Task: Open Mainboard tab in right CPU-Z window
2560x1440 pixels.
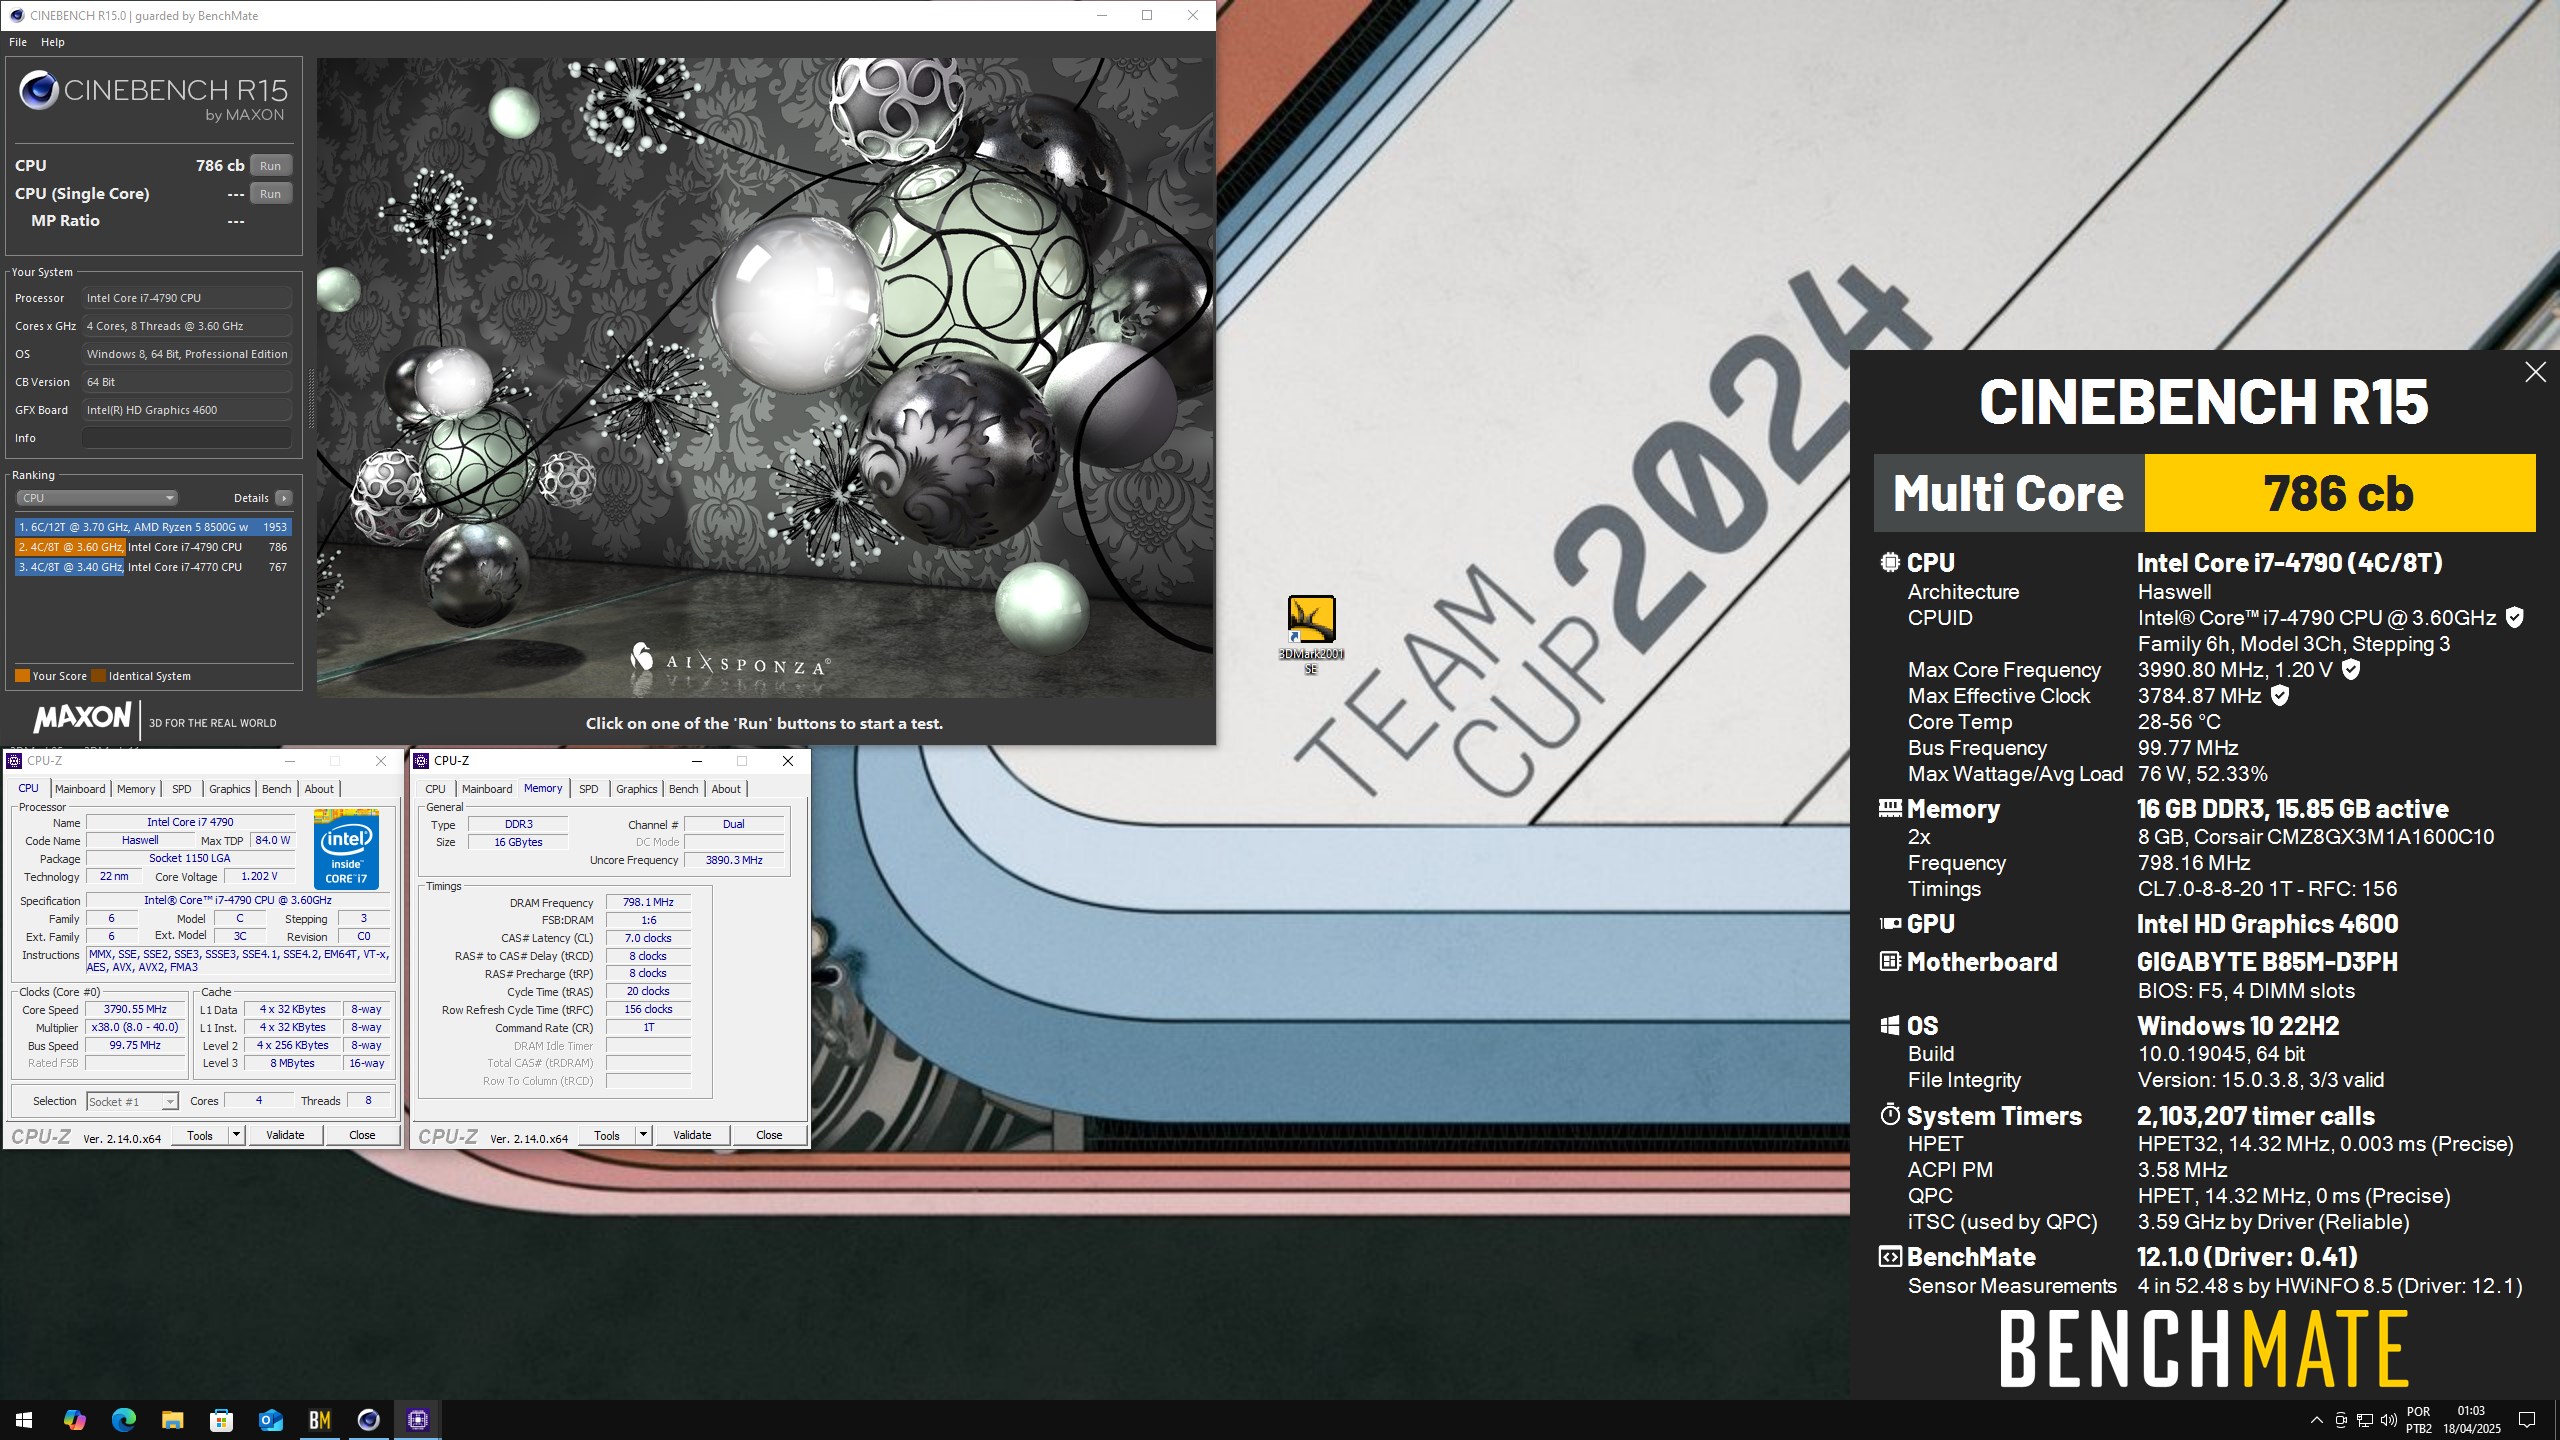Action: click(x=487, y=789)
